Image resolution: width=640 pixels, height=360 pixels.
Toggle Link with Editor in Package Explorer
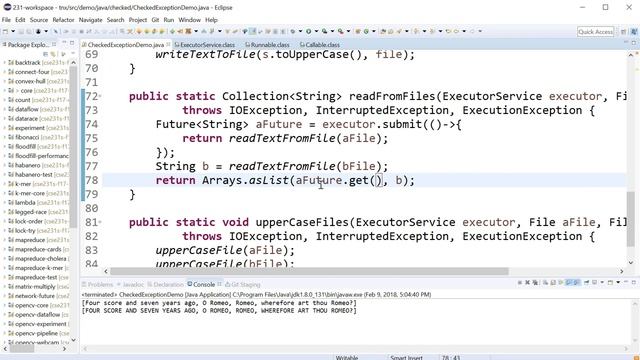(x=53, y=54)
